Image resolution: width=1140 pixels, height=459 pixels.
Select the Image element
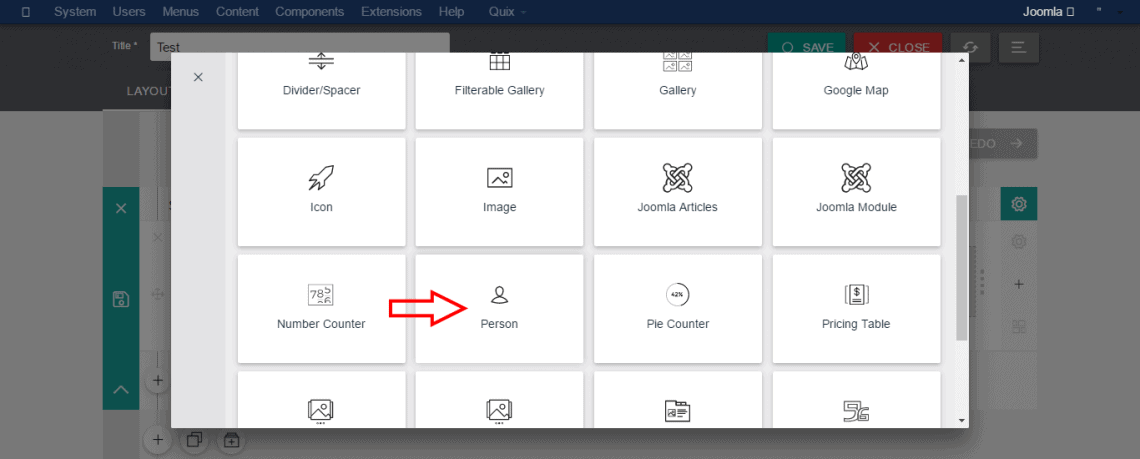point(499,191)
